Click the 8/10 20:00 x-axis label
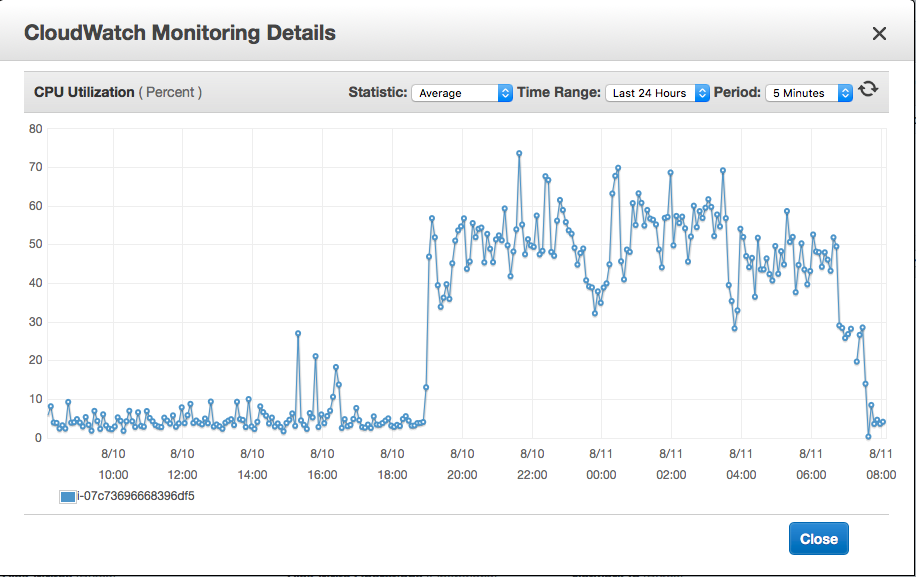The height and width of the screenshot is (577, 916). [x=462, y=464]
